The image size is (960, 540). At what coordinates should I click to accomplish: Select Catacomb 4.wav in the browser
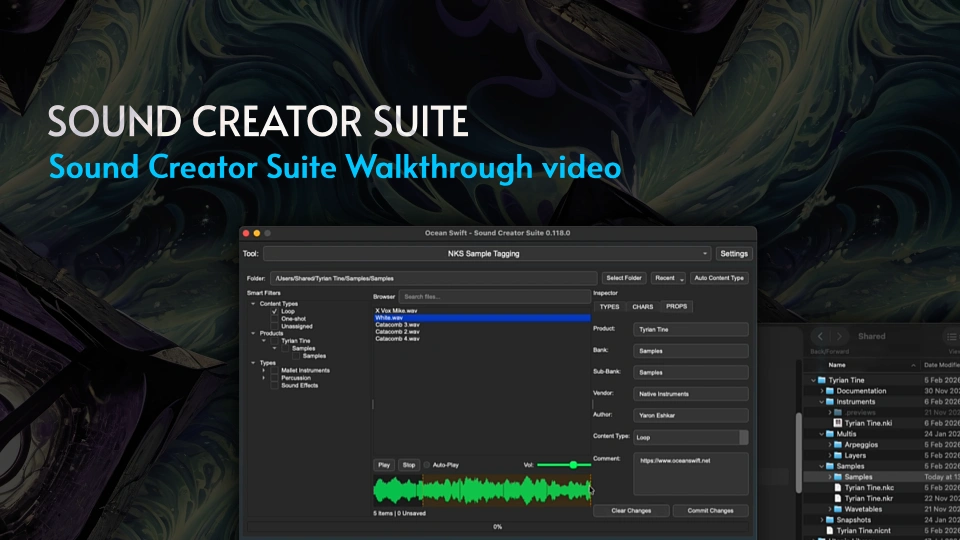point(482,338)
